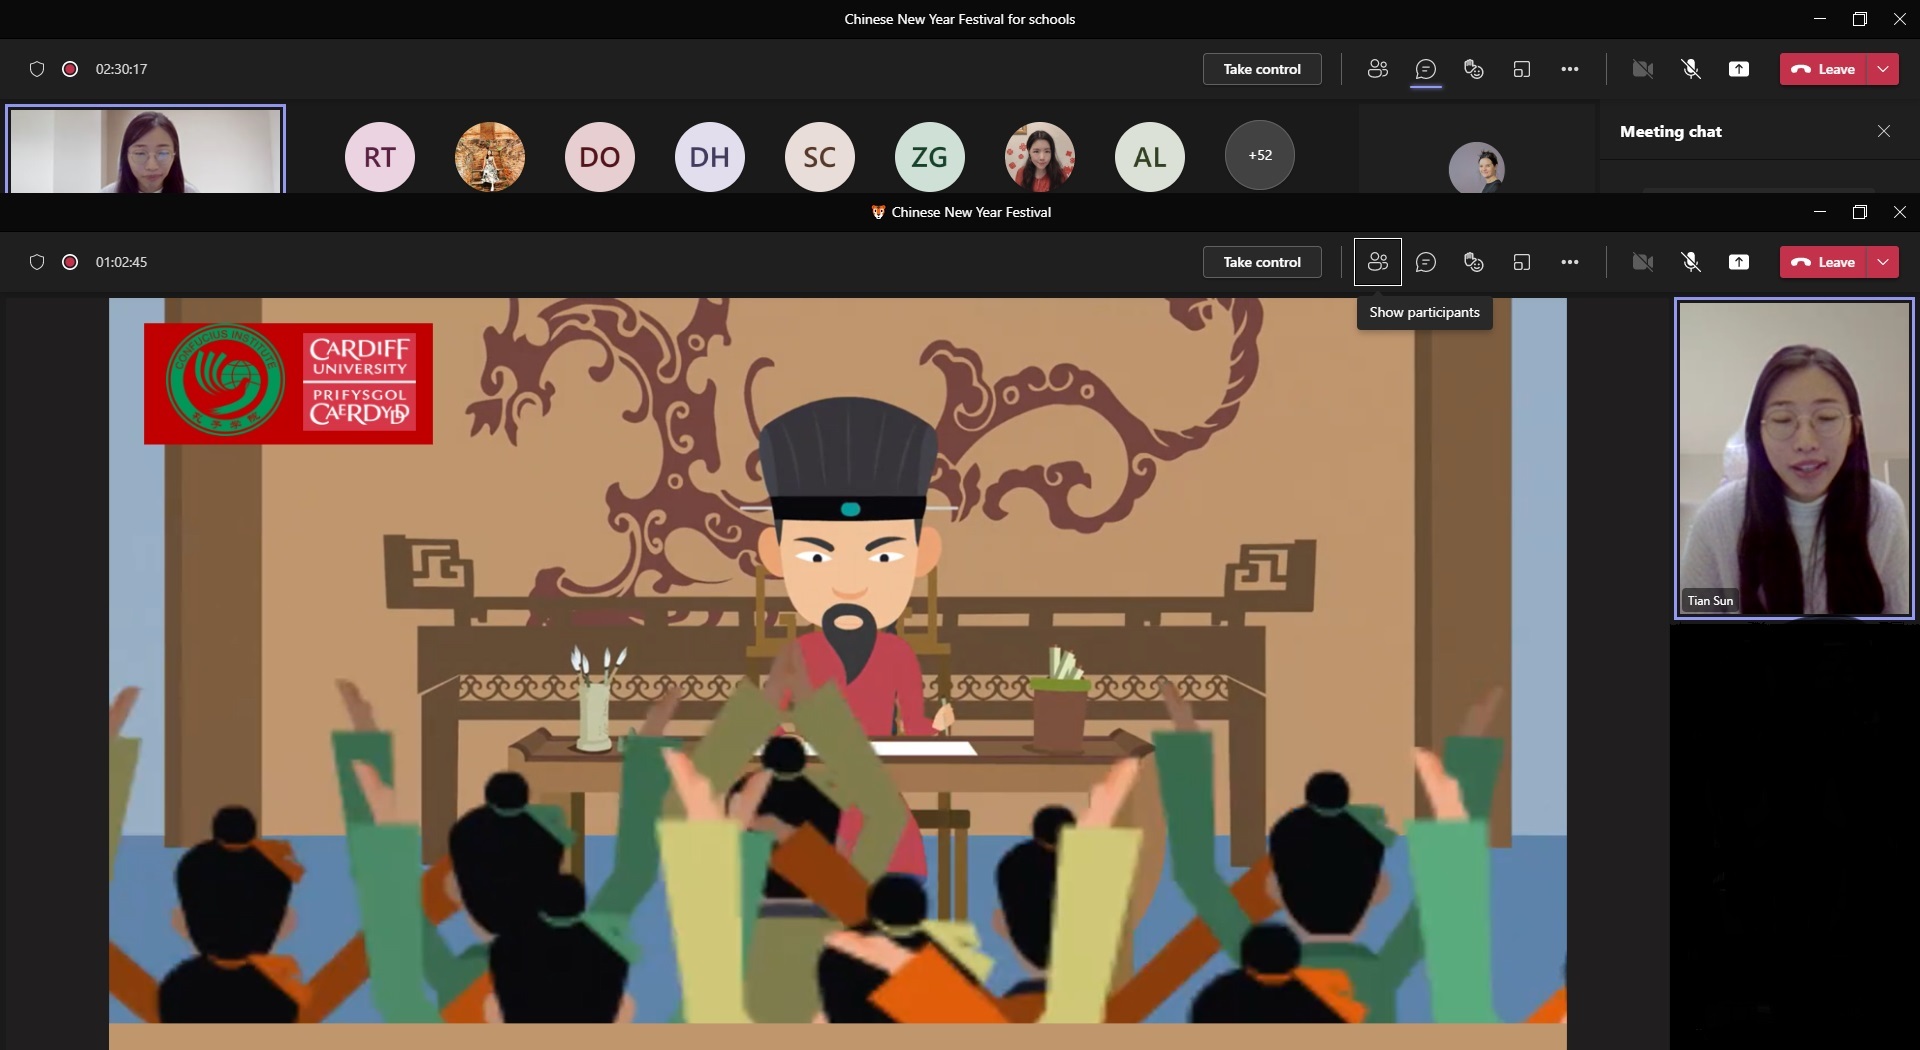Viewport: 1920px width, 1050px height.
Task: Open breakout rooms icon in lower toolbar
Action: (1522, 262)
